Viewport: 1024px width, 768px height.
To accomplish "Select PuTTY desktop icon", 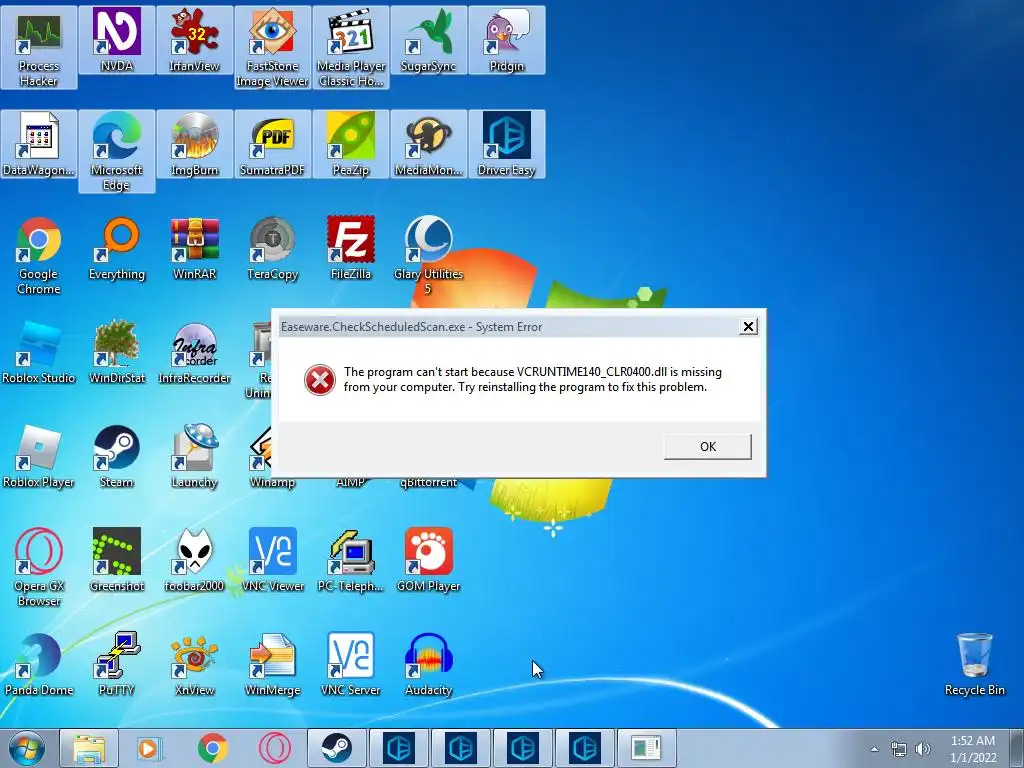I will 116,664.
